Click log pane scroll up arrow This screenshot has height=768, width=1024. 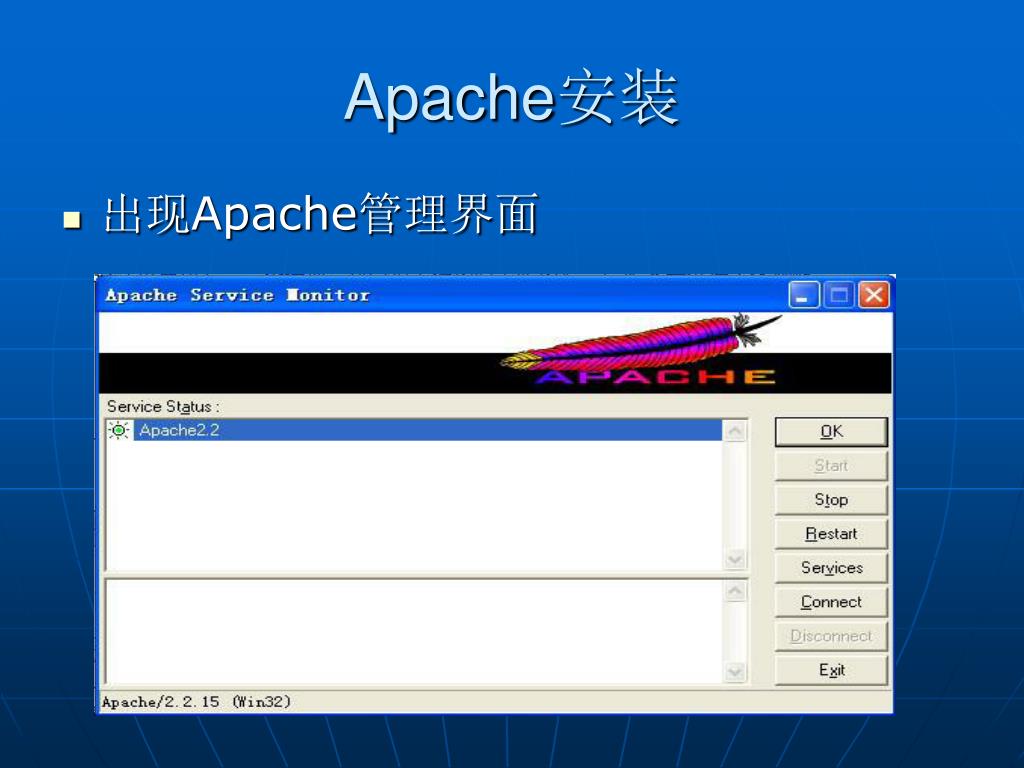click(x=735, y=591)
